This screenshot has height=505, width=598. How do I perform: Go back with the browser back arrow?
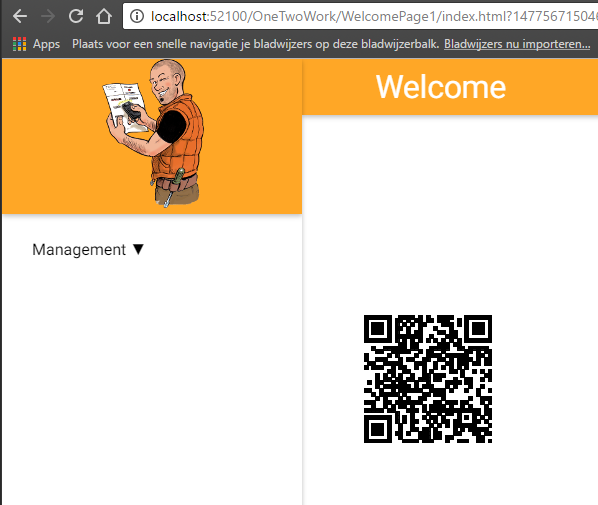coord(19,16)
